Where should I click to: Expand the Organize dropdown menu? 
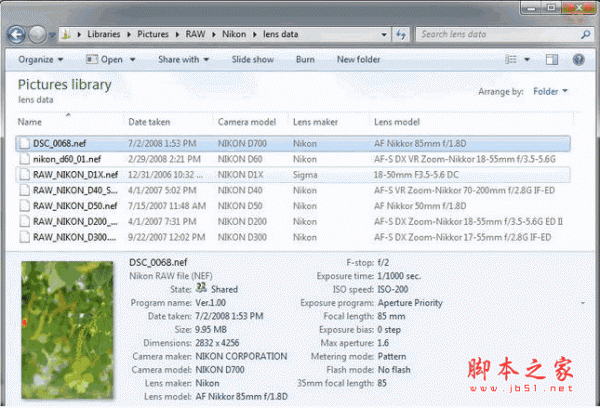pos(40,59)
